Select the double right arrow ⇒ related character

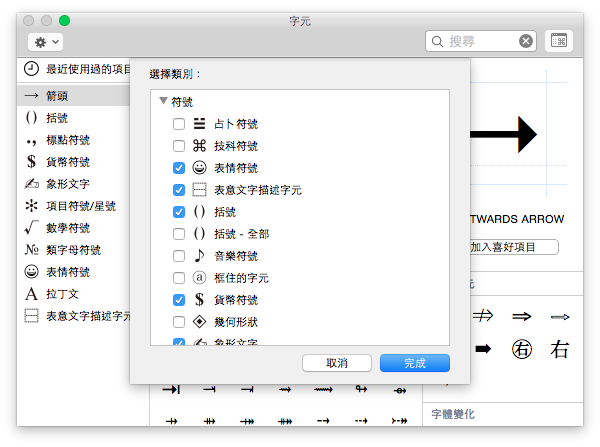522,316
